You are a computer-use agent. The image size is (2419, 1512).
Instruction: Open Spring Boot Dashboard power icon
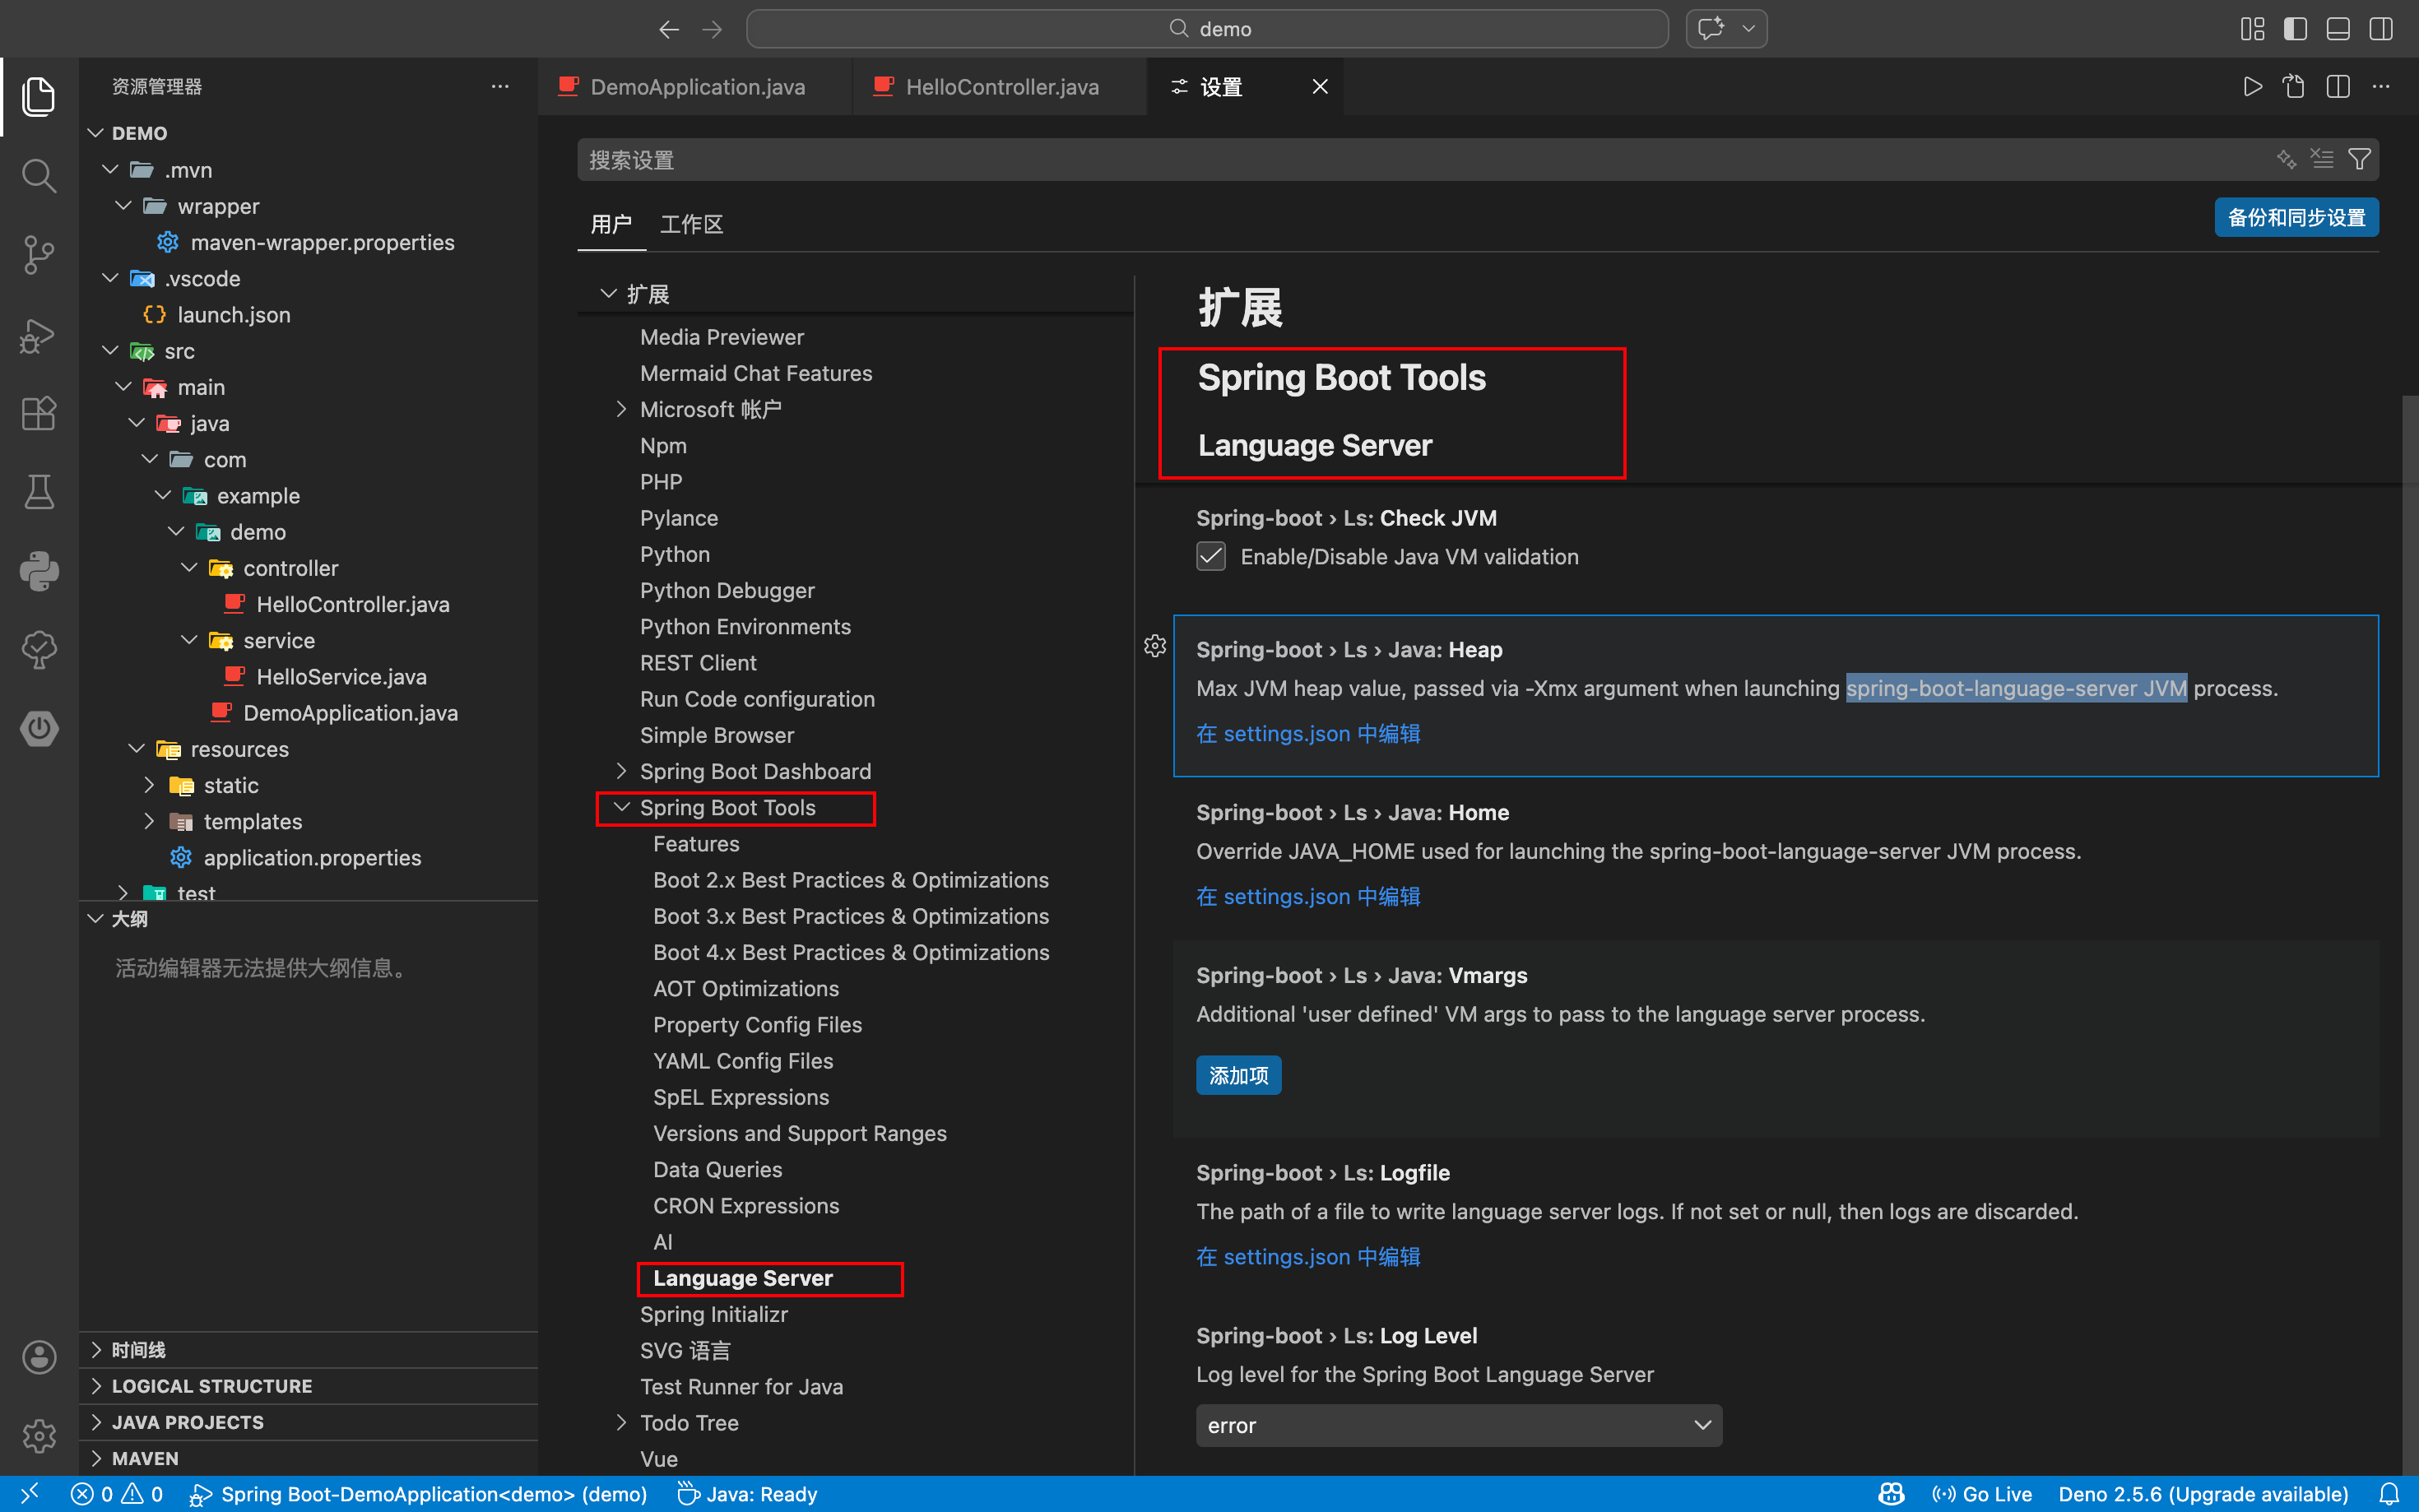coord(38,728)
